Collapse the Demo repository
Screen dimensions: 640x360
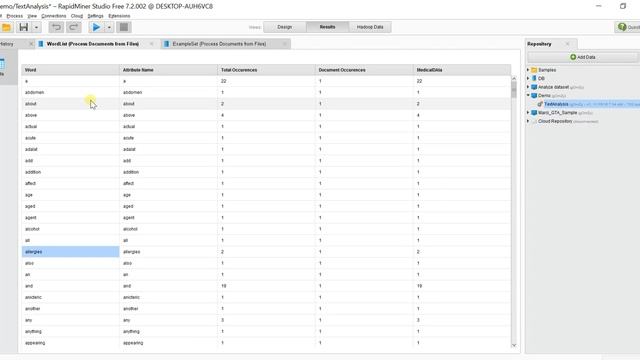(528, 96)
